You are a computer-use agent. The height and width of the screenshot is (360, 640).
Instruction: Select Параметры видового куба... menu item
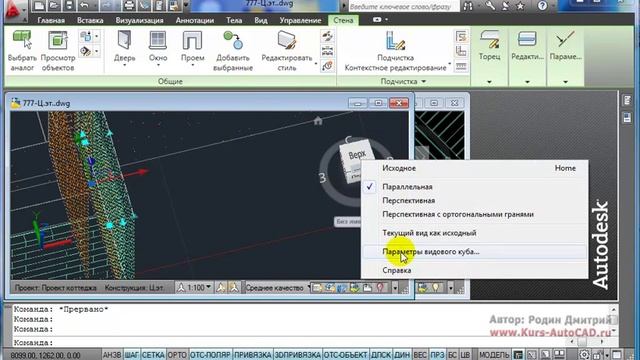[x=474, y=252]
